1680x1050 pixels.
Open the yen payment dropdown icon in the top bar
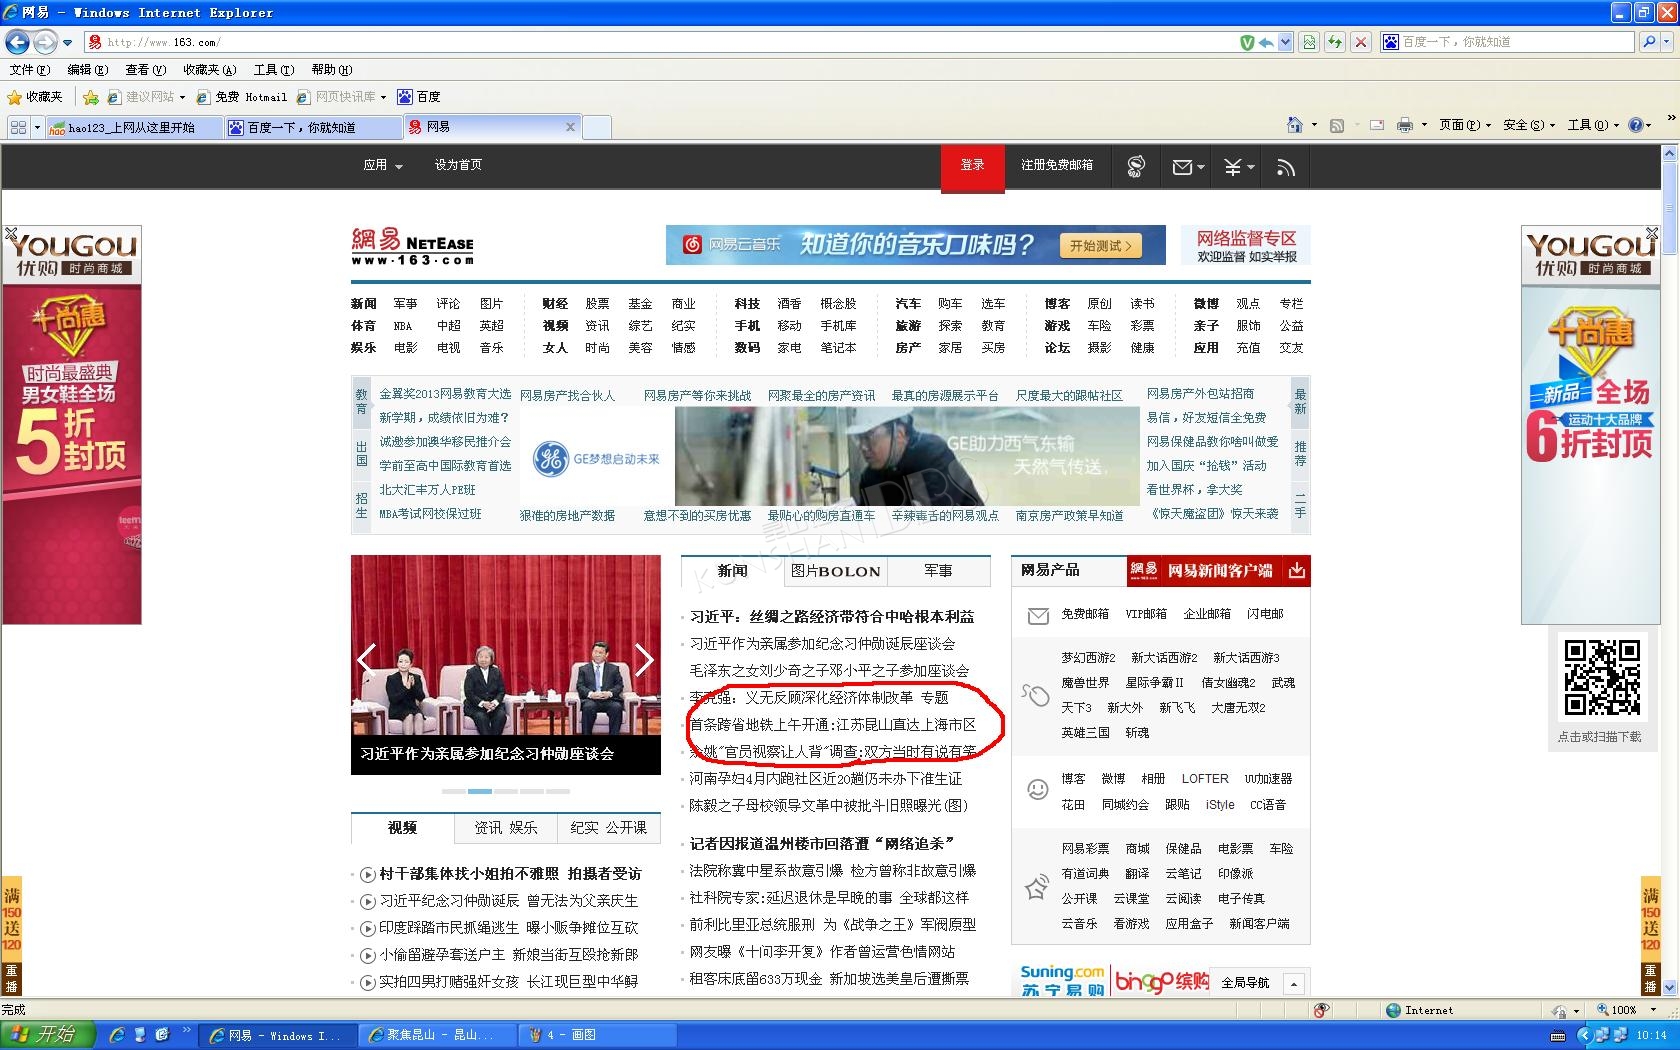pyautogui.click(x=1239, y=167)
